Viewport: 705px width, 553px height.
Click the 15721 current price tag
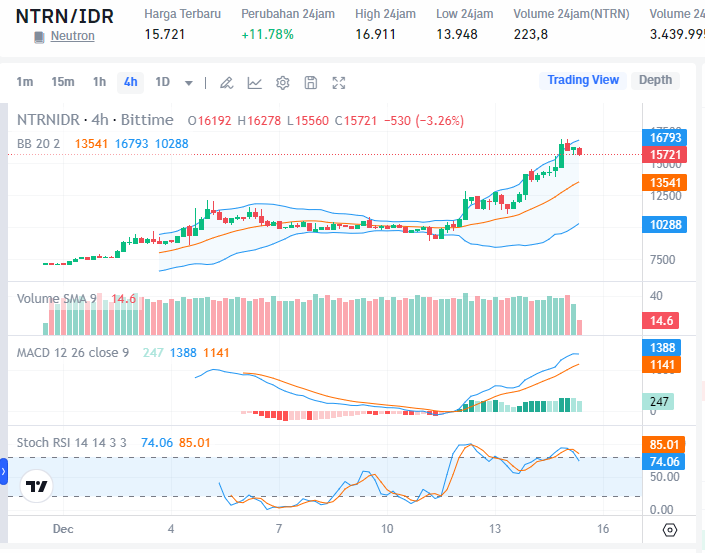[x=664, y=155]
